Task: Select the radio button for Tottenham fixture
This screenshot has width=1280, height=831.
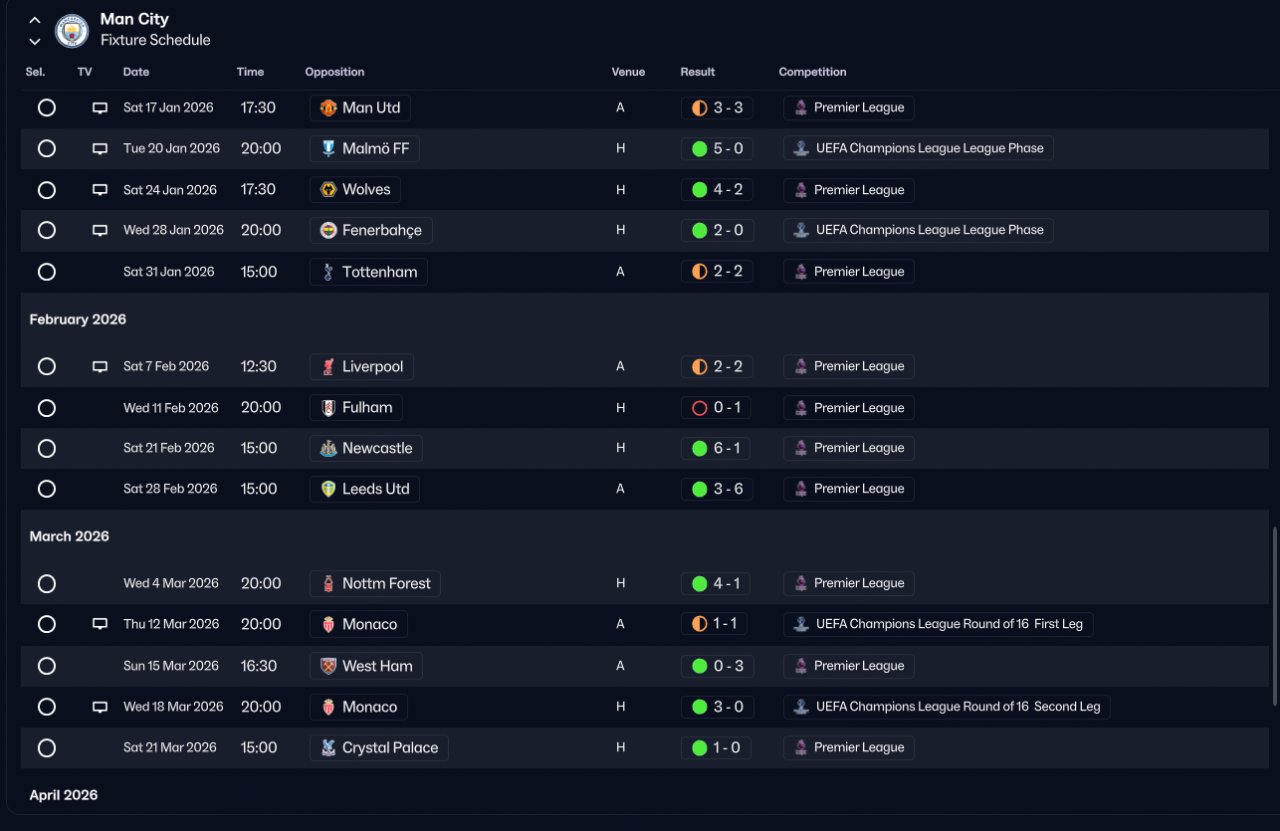Action: point(46,272)
